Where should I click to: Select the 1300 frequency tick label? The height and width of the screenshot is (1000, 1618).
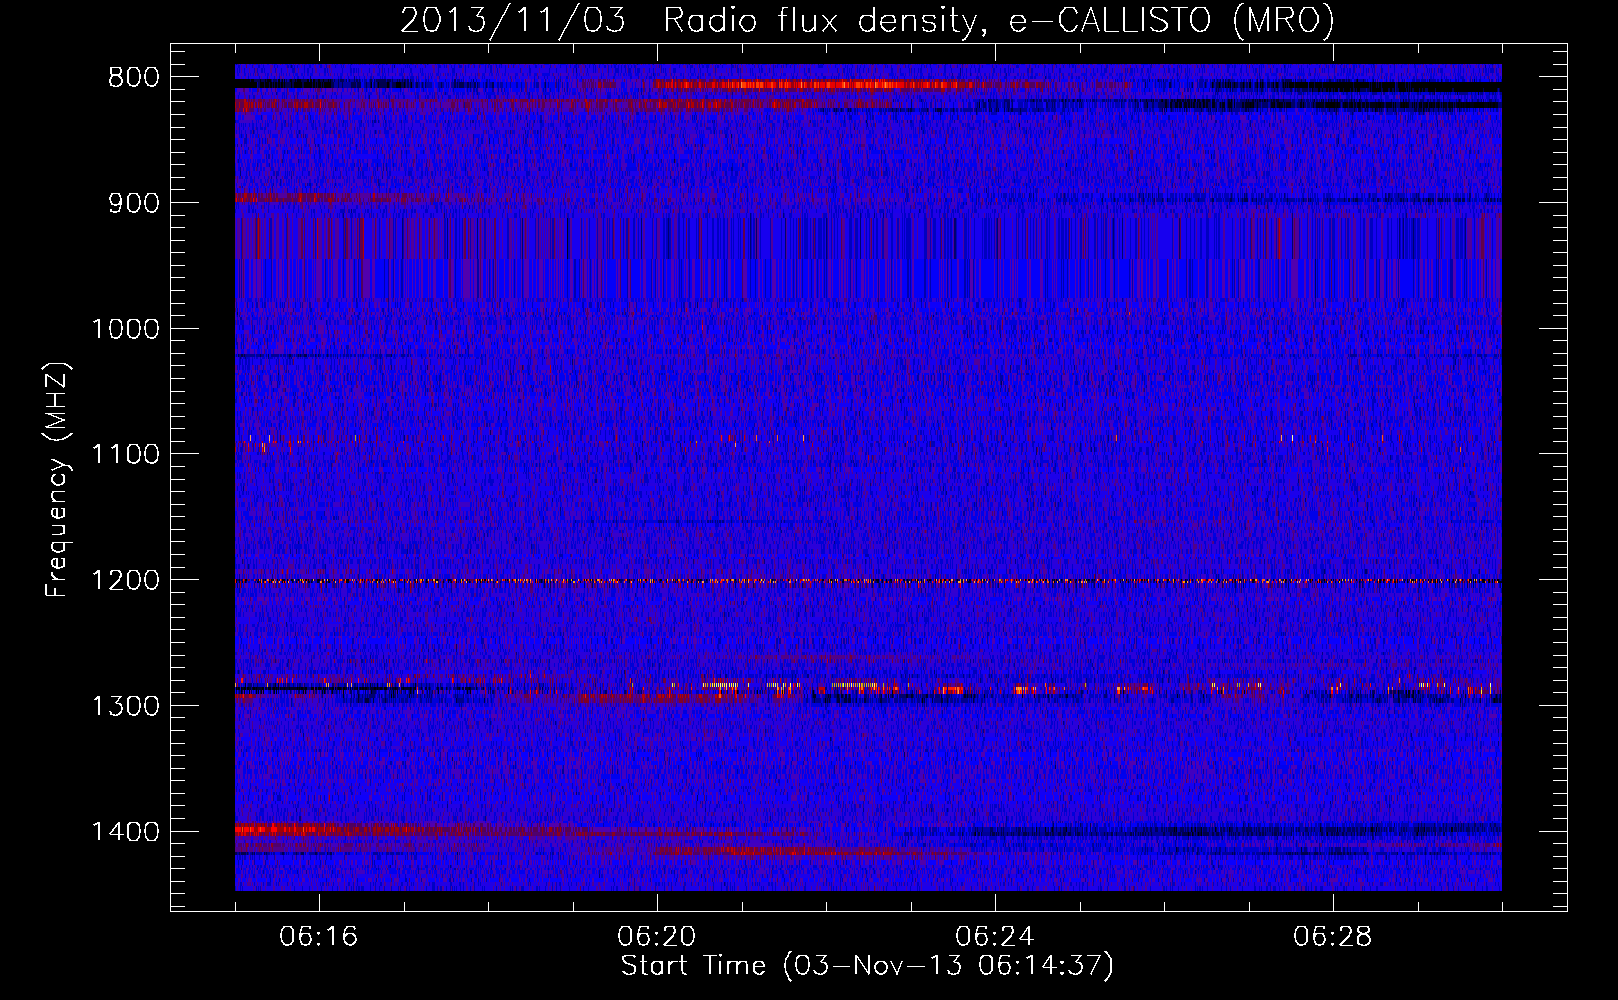tap(125, 707)
